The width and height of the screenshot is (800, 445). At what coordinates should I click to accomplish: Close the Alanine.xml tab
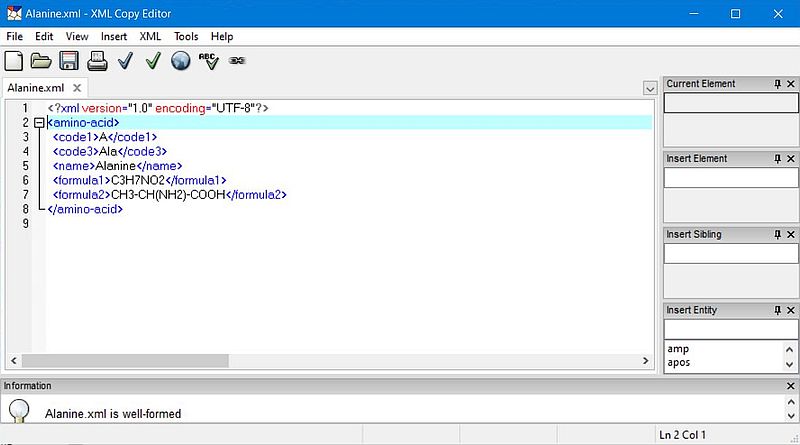tap(77, 88)
